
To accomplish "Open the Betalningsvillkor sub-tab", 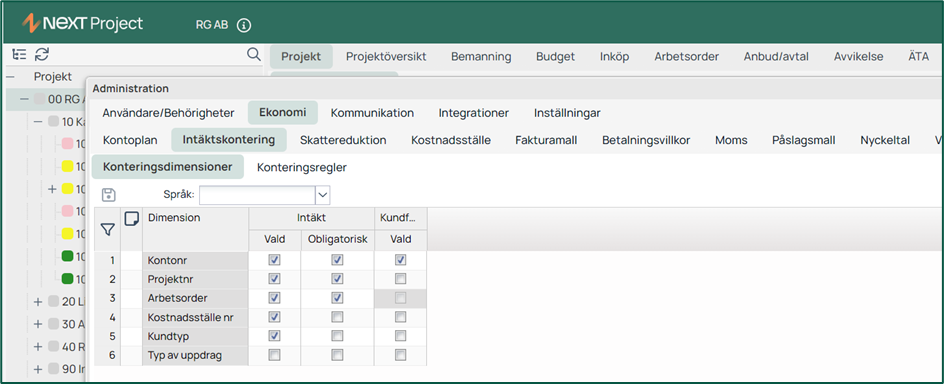I will 646,140.
